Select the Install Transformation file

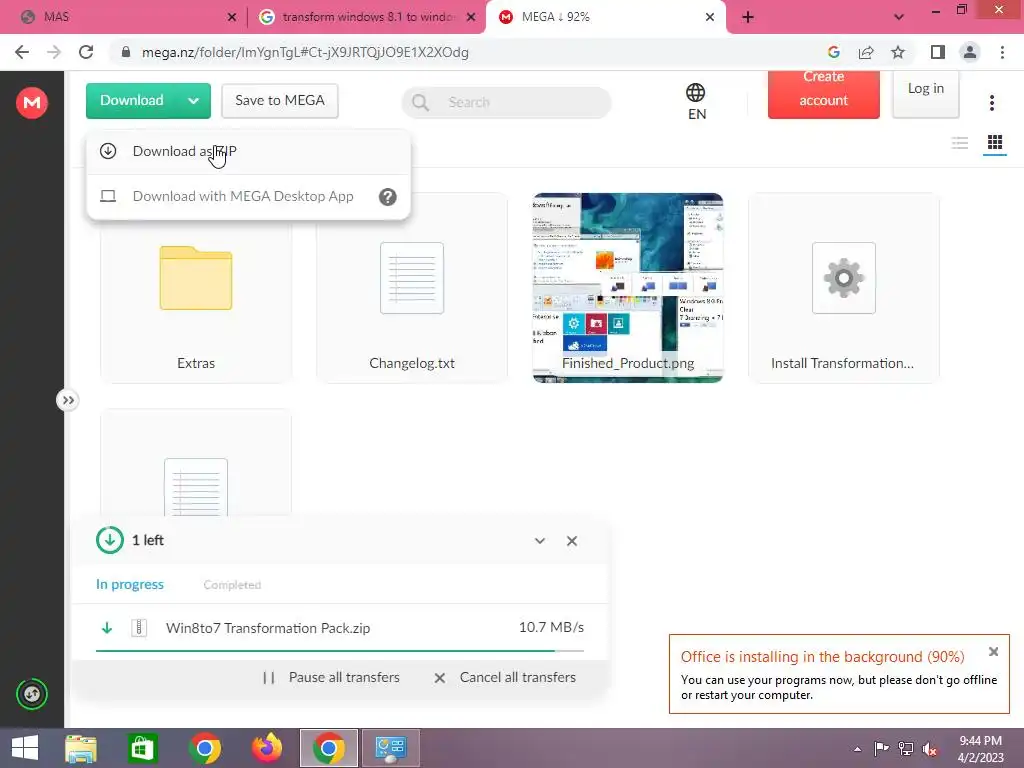point(843,288)
